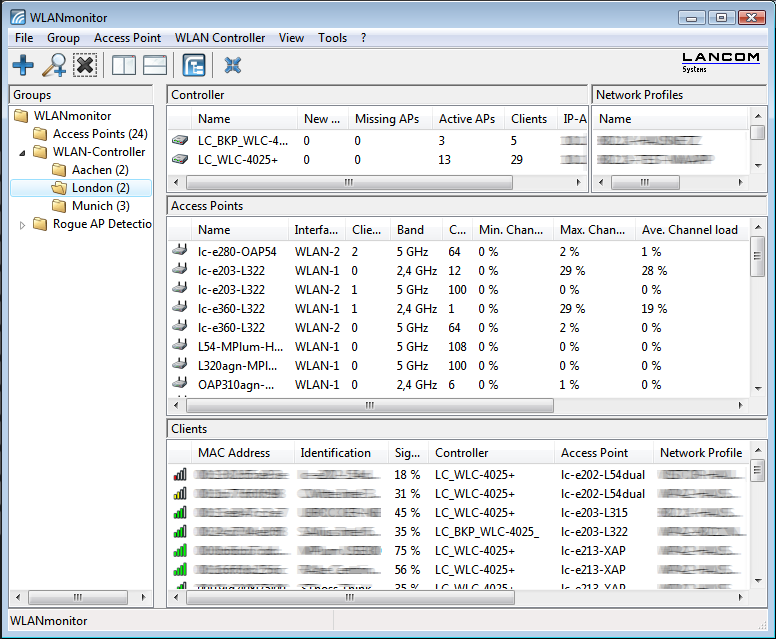
Task: Sort access points by Band column
Action: pyautogui.click(x=410, y=230)
